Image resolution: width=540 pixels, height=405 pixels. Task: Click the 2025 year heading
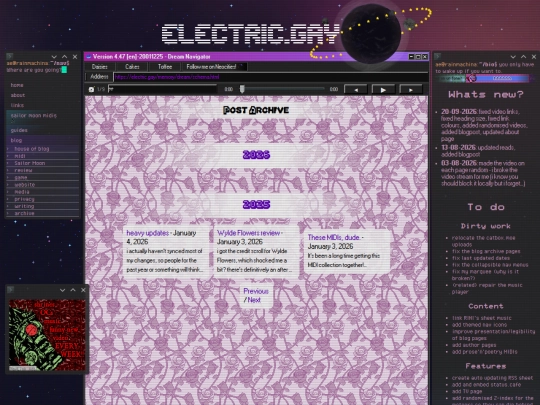pyautogui.click(x=256, y=205)
